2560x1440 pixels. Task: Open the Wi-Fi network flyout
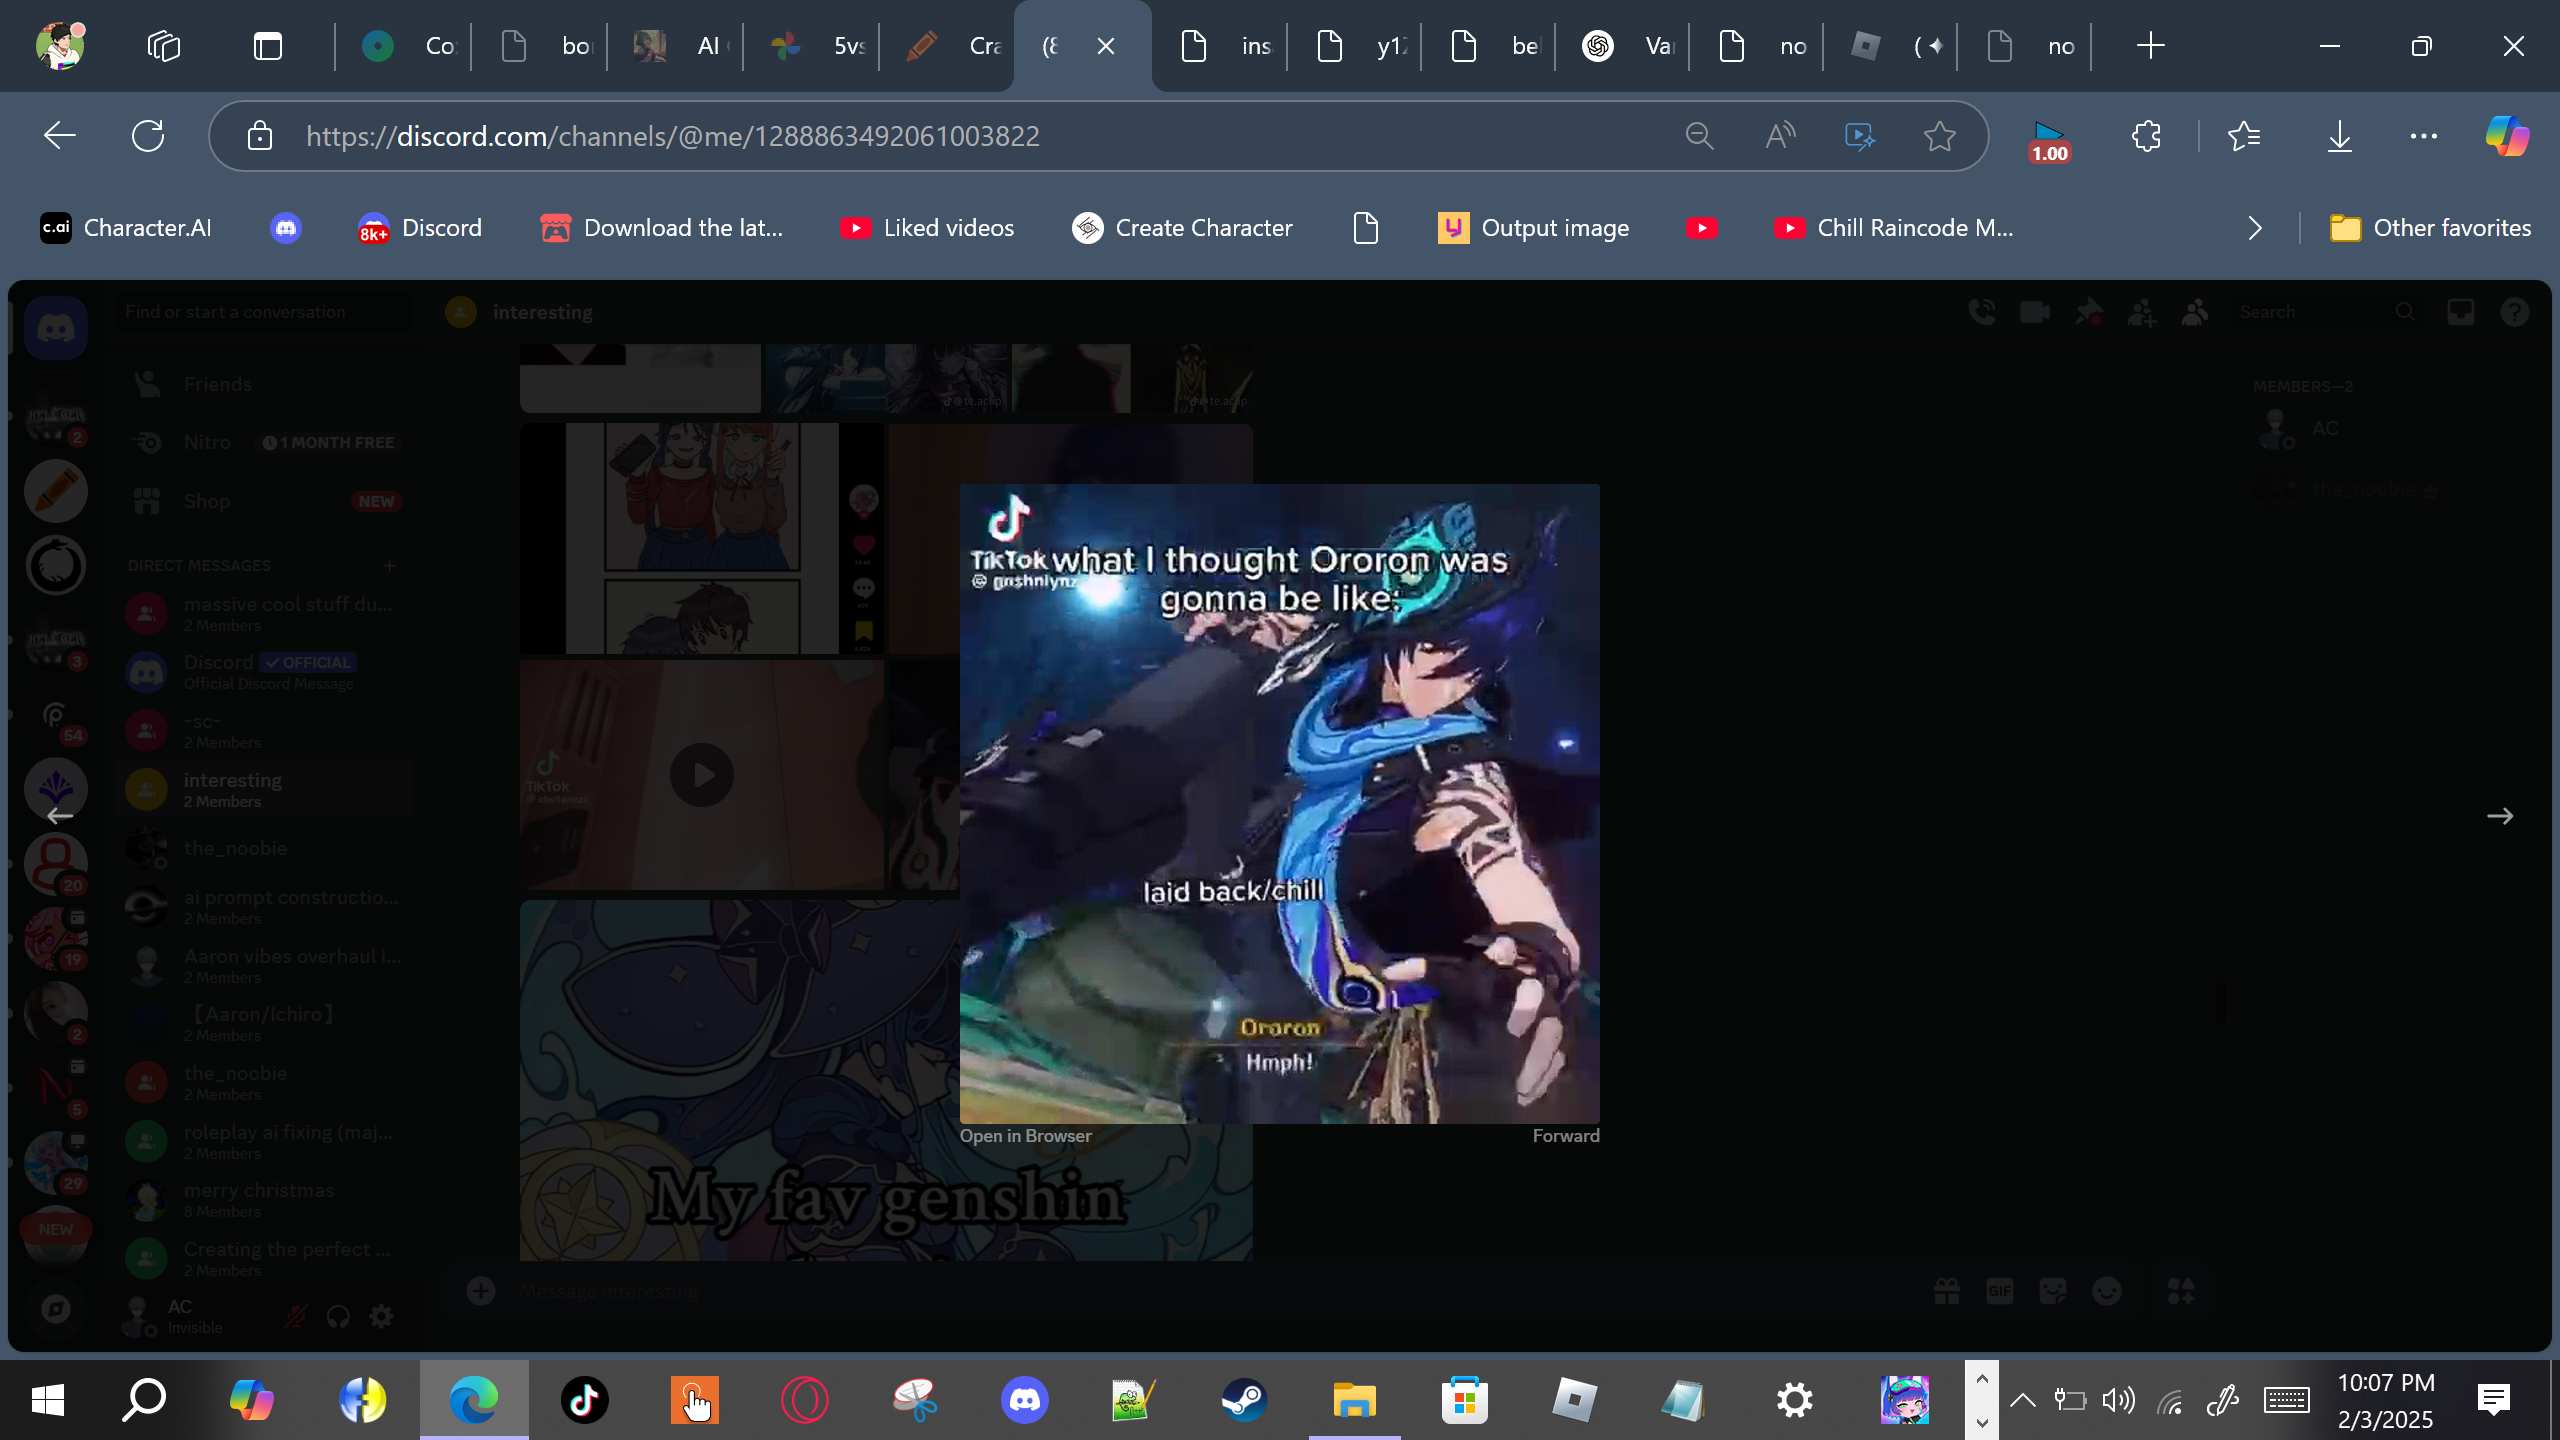point(2169,1400)
